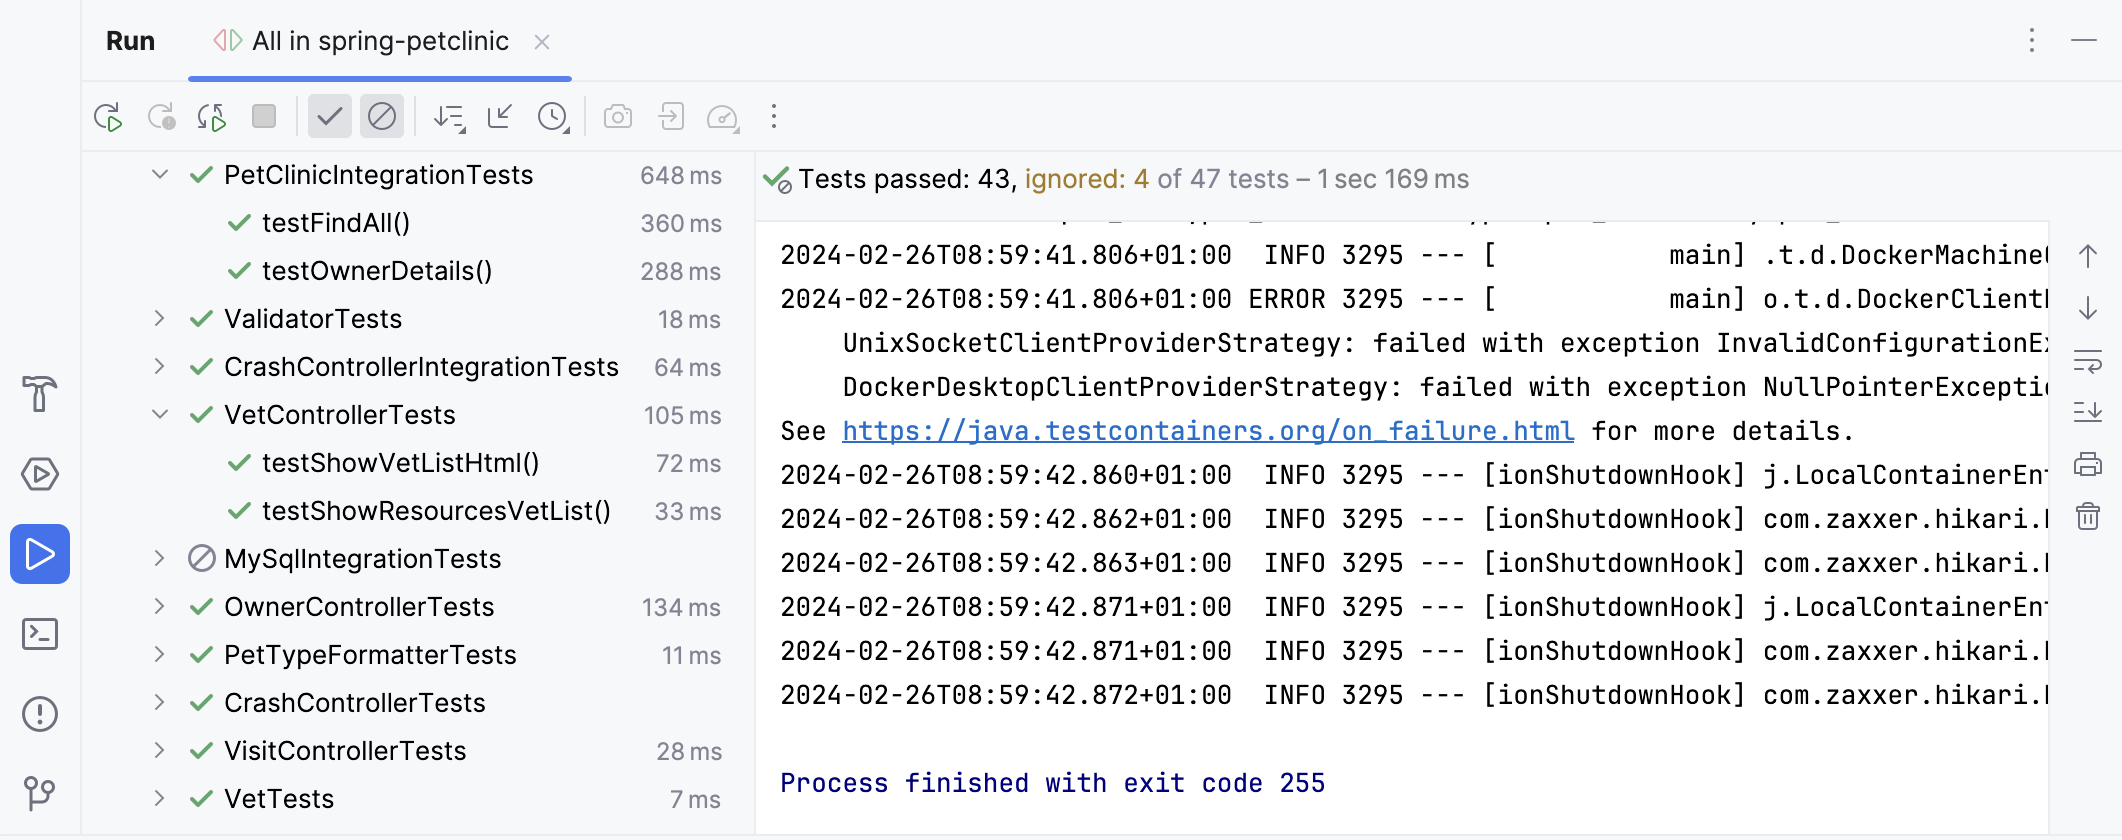
Task: Open the Run tool window icon
Action: (40, 554)
